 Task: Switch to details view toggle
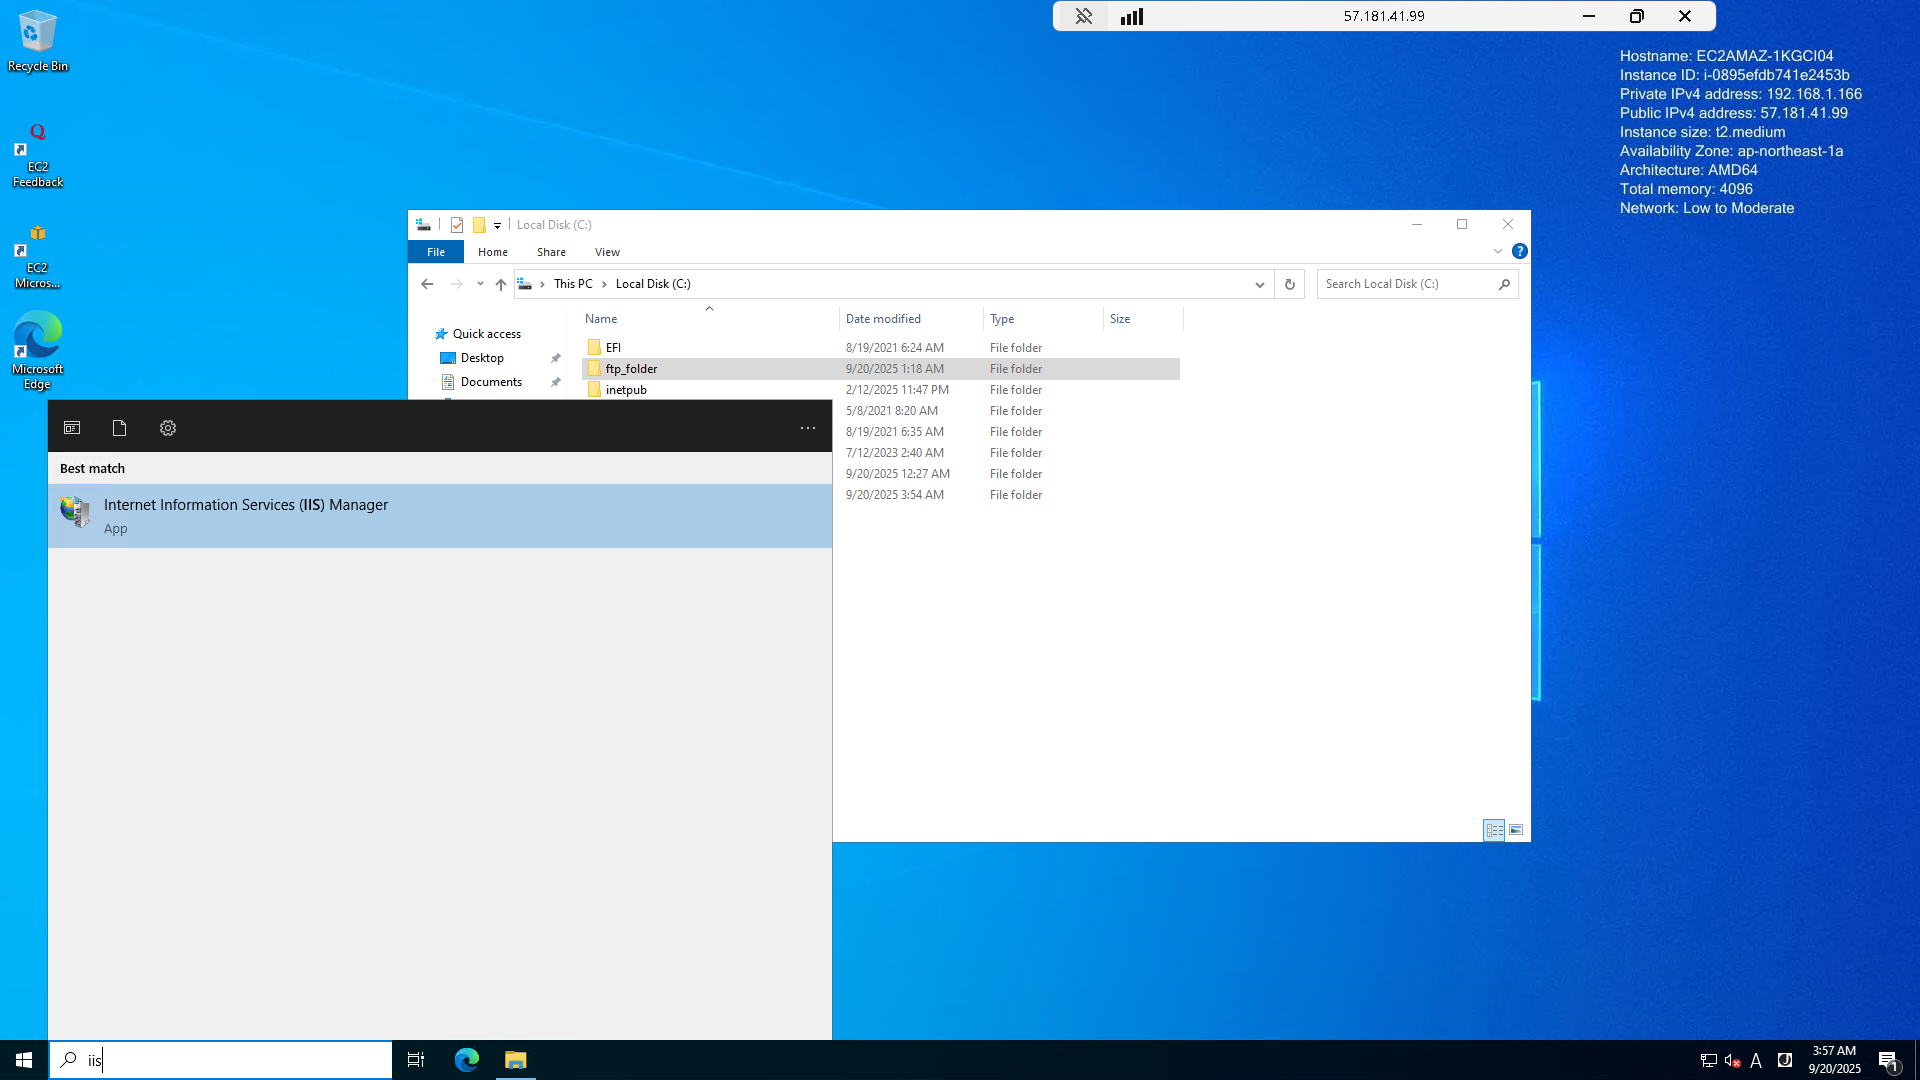click(1494, 830)
